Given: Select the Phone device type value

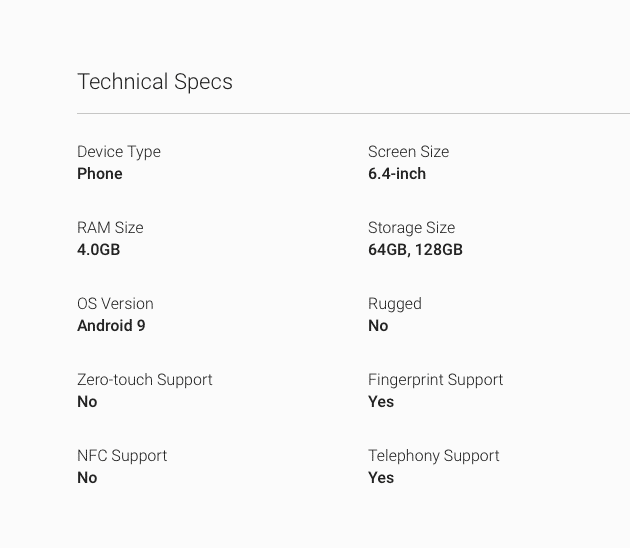Looking at the screenshot, I should 100,174.
